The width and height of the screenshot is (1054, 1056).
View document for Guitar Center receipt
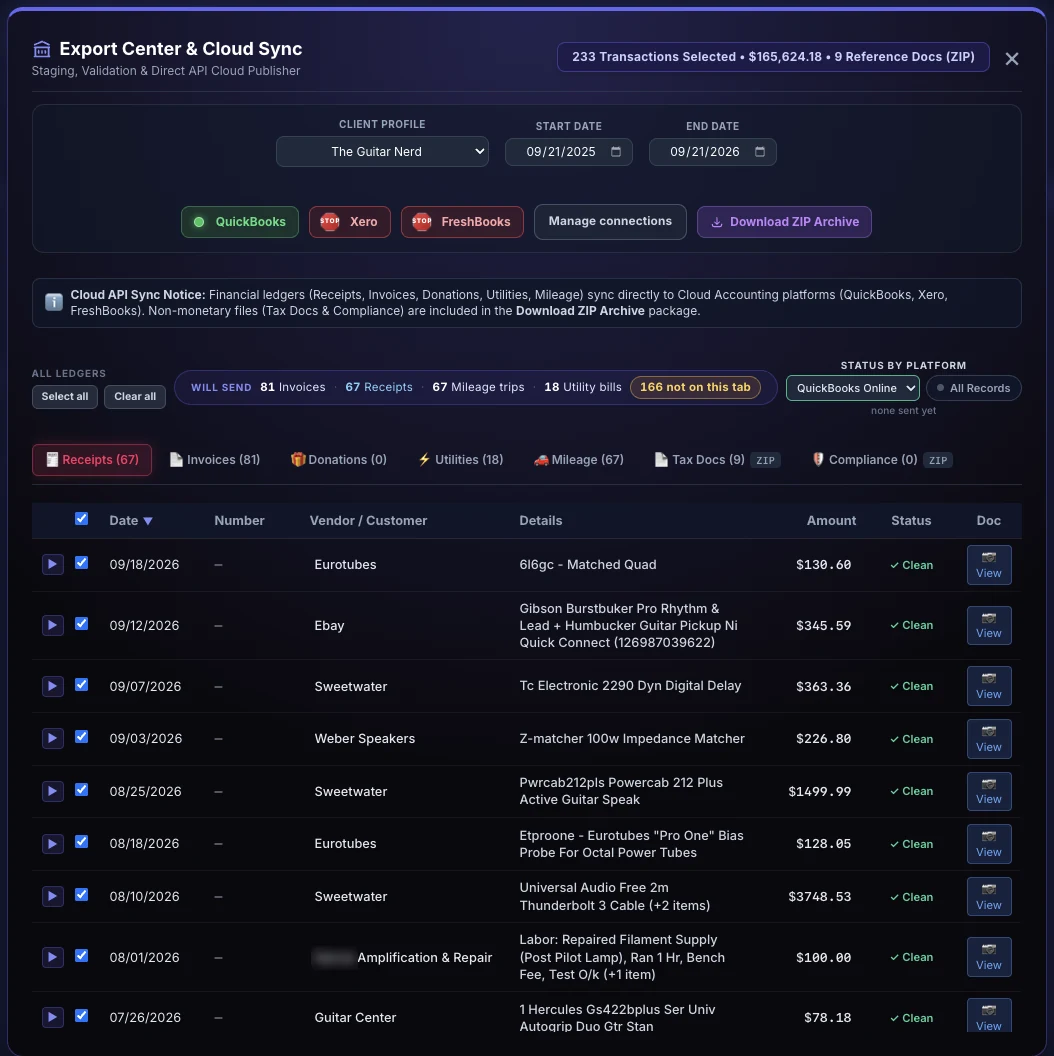point(989,1016)
